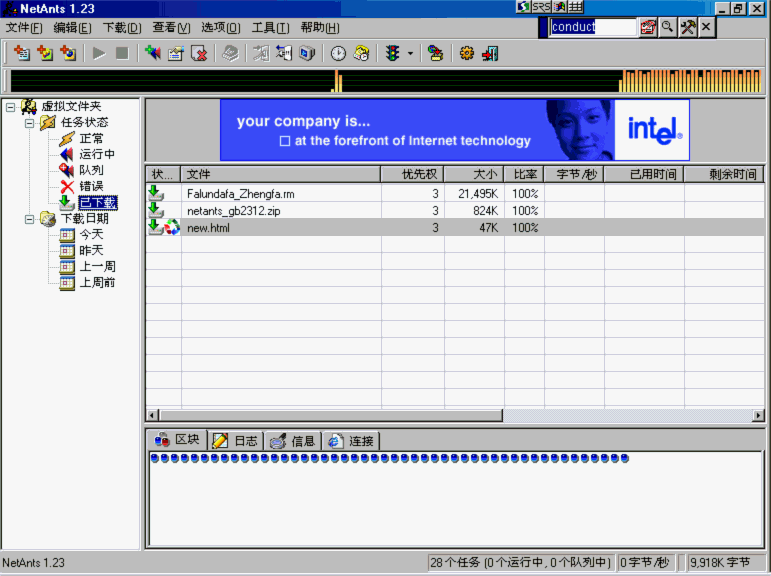This screenshot has width=771, height=576.
Task: Click the Start download play icon
Action: pyautogui.click(x=99, y=53)
